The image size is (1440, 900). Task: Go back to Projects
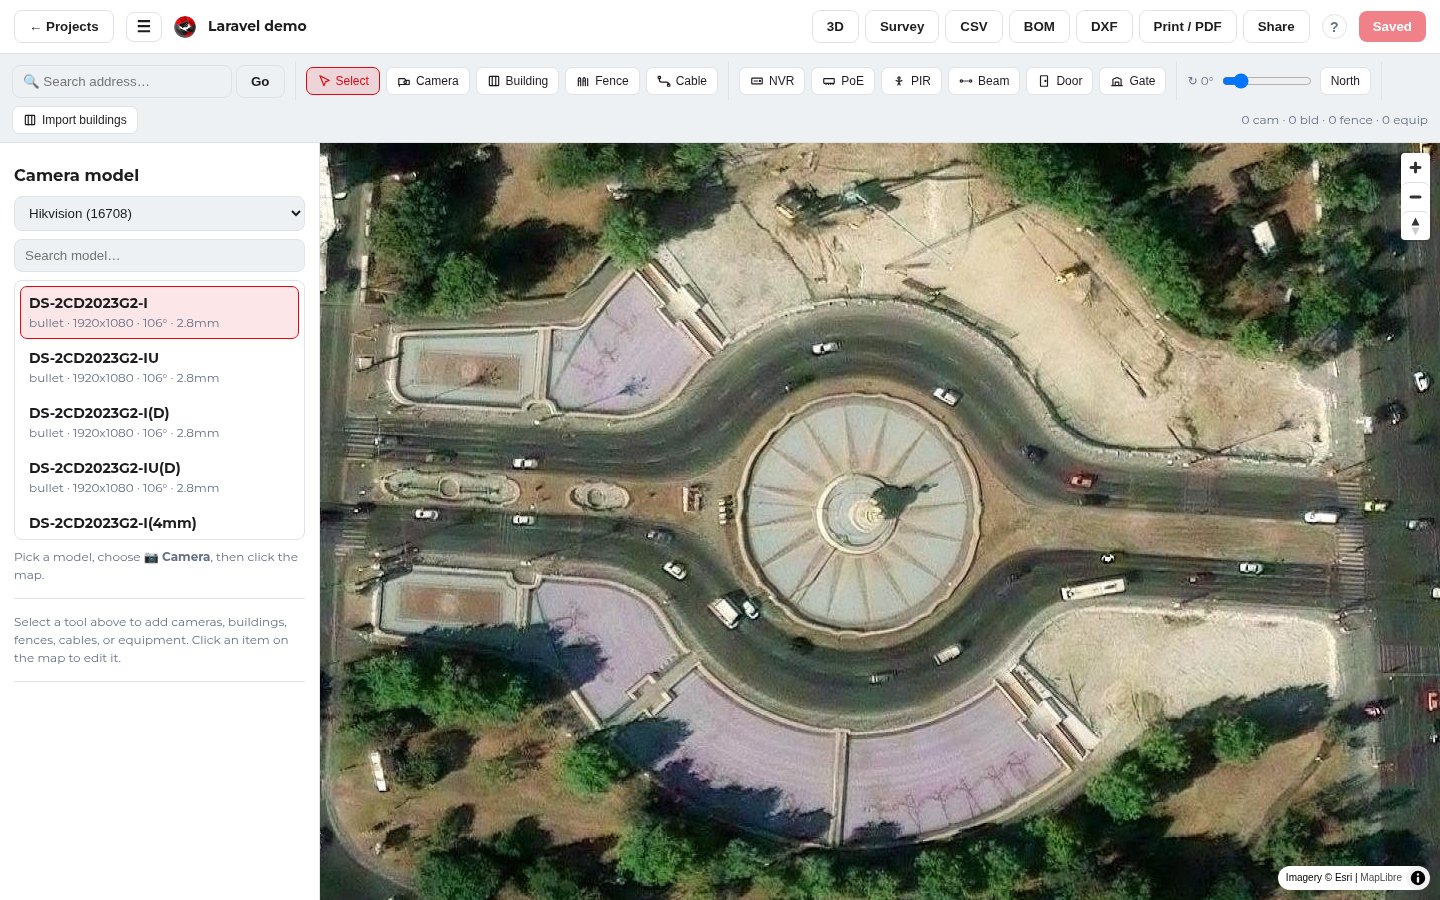point(64,27)
